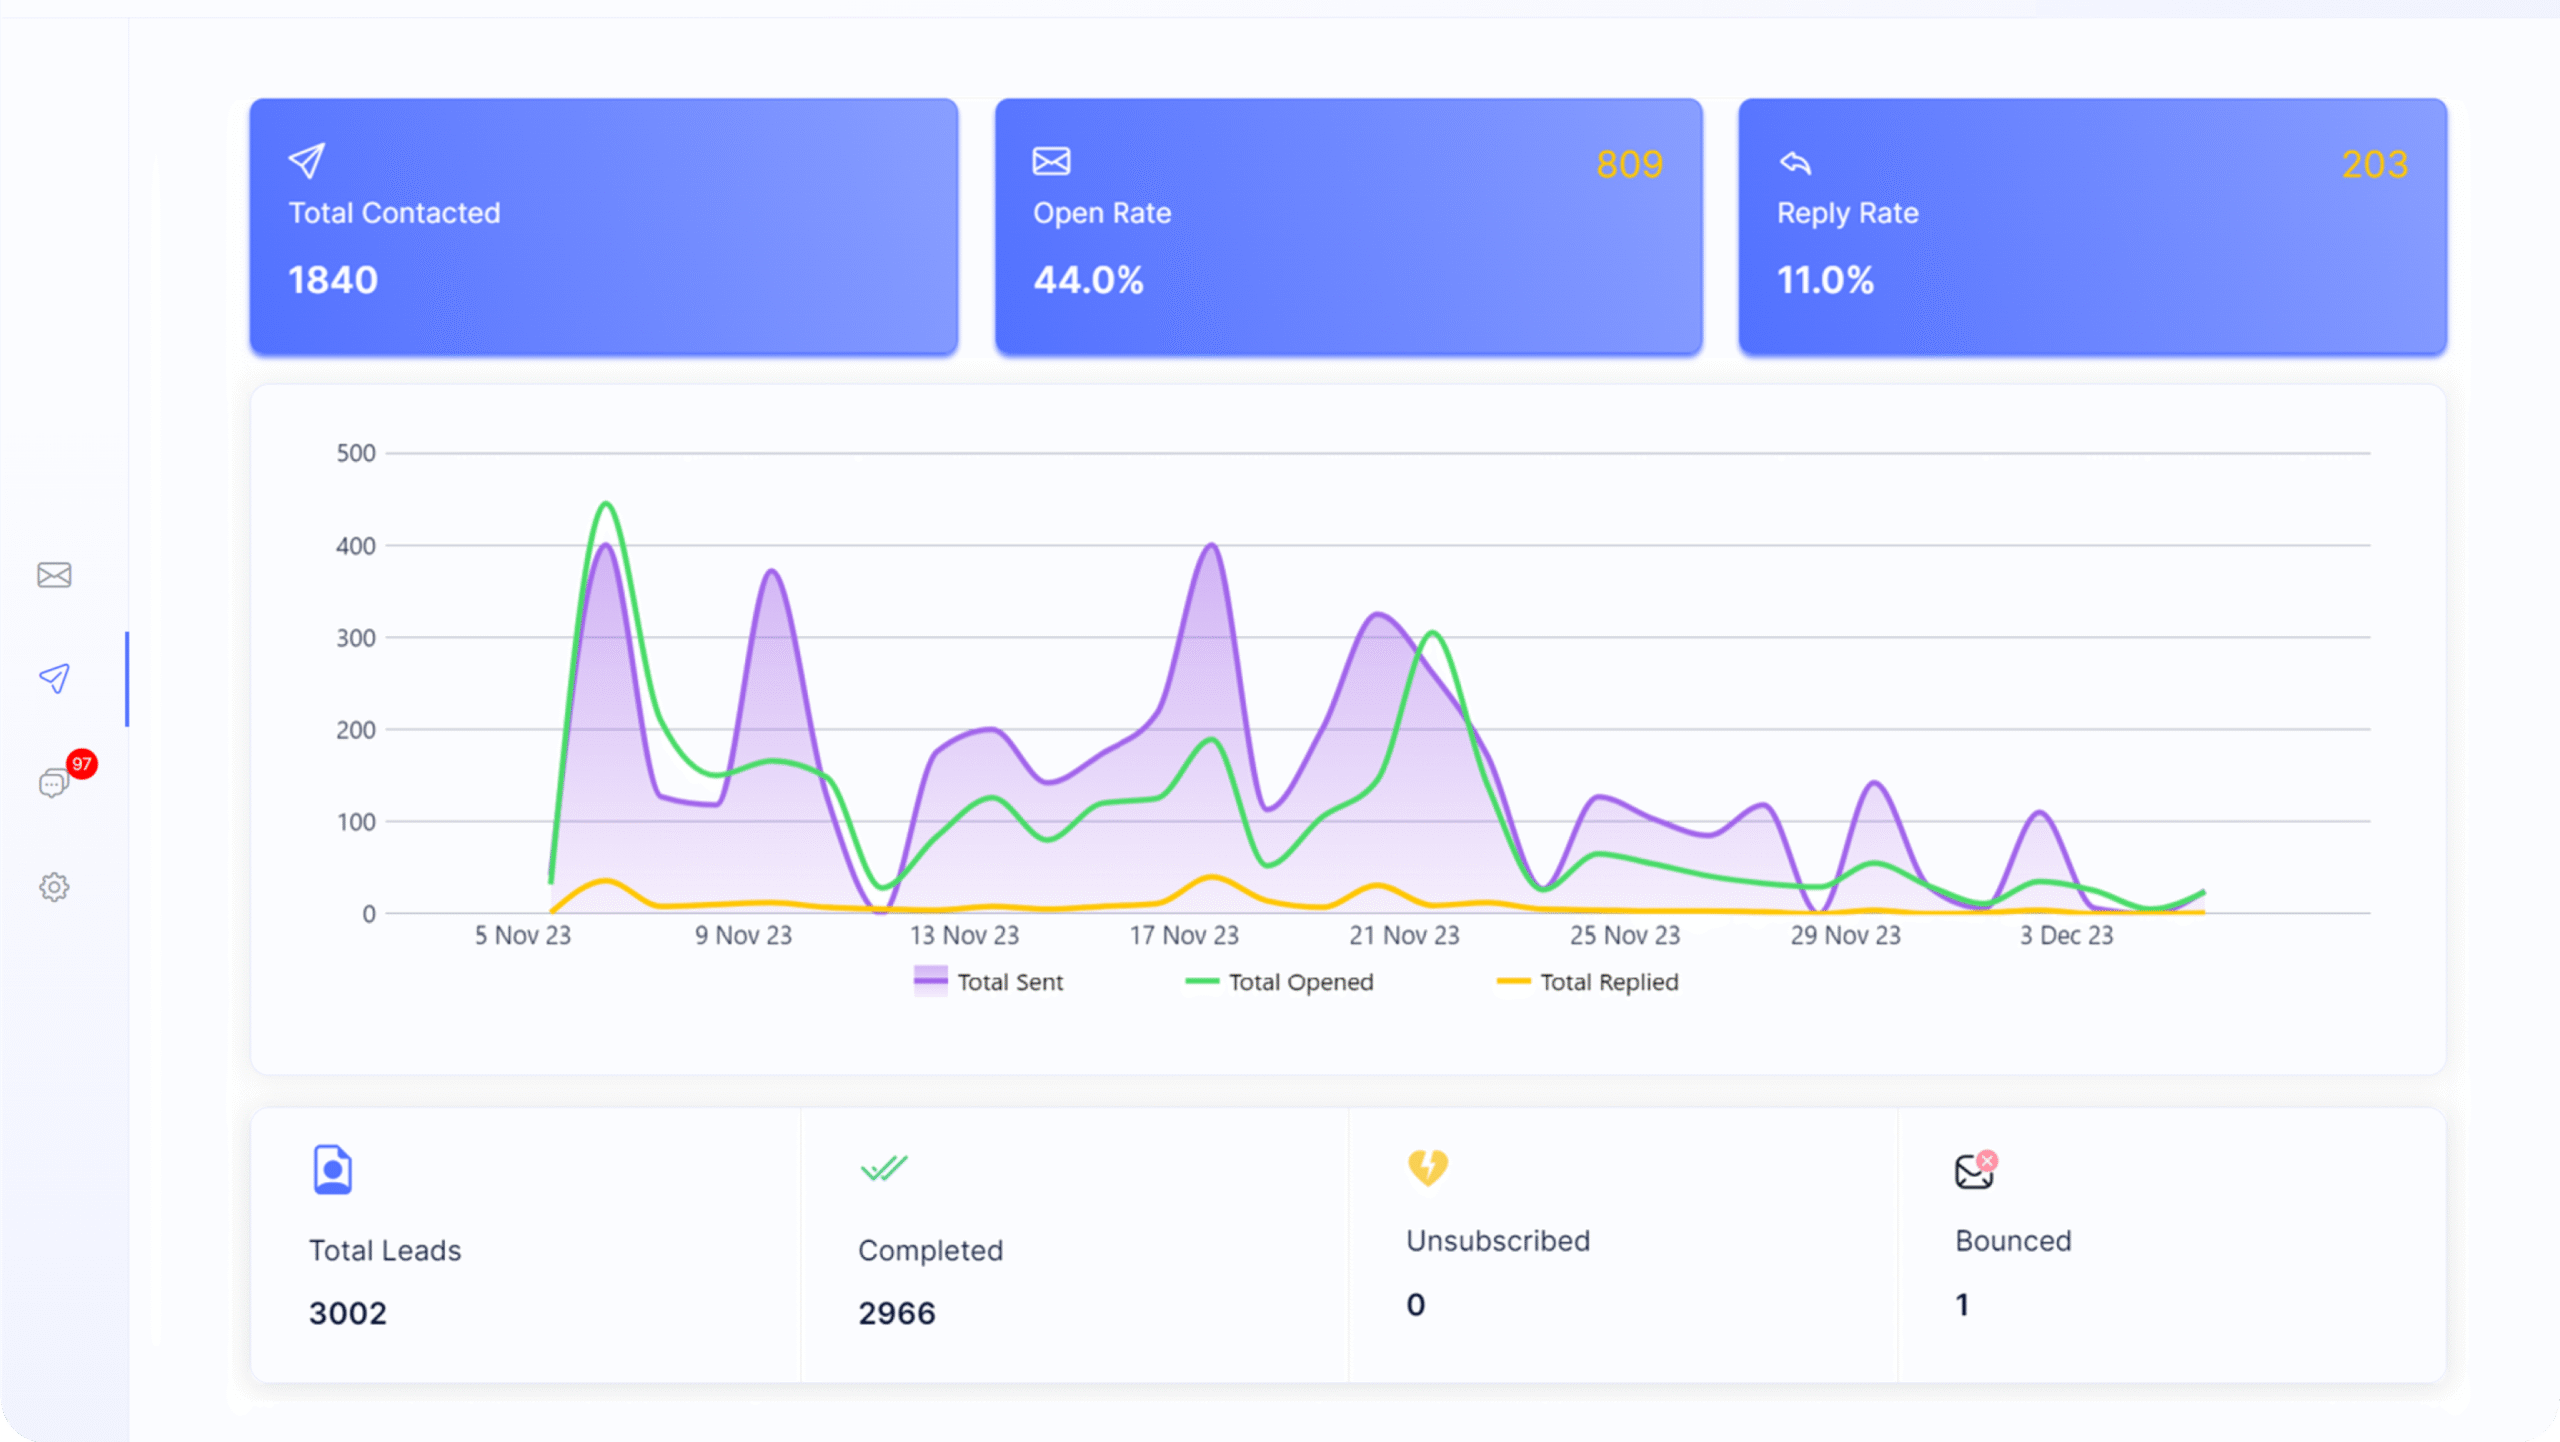This screenshot has height=1442, width=2560.
Task: Click the Unsubscribed broken heart icon
Action: [x=1428, y=1167]
